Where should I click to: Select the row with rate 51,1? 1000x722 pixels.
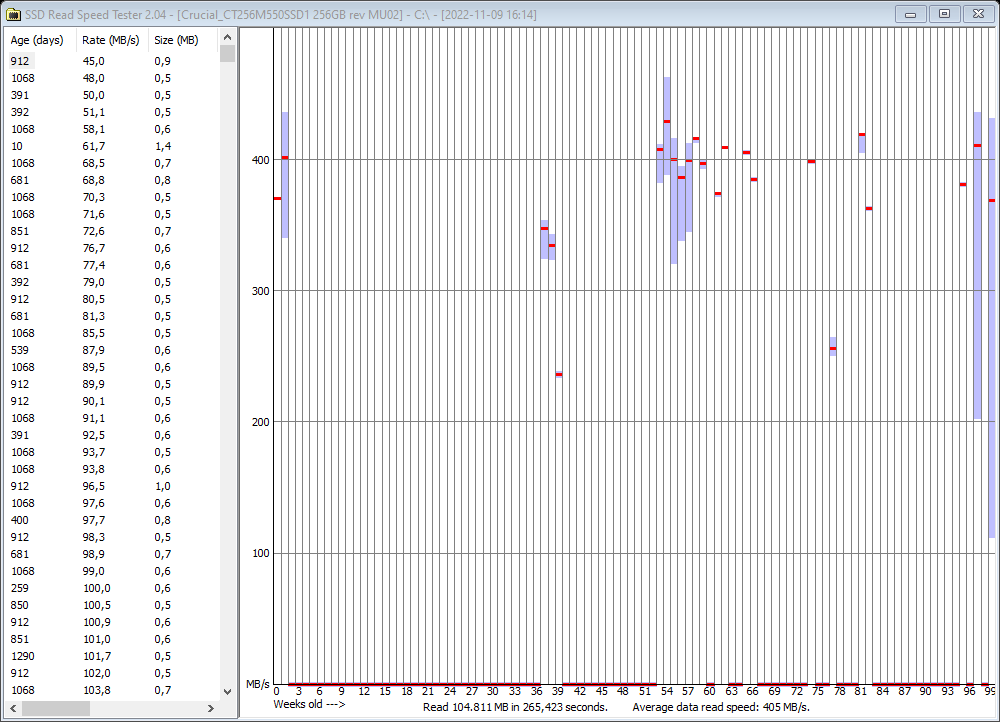coord(112,112)
